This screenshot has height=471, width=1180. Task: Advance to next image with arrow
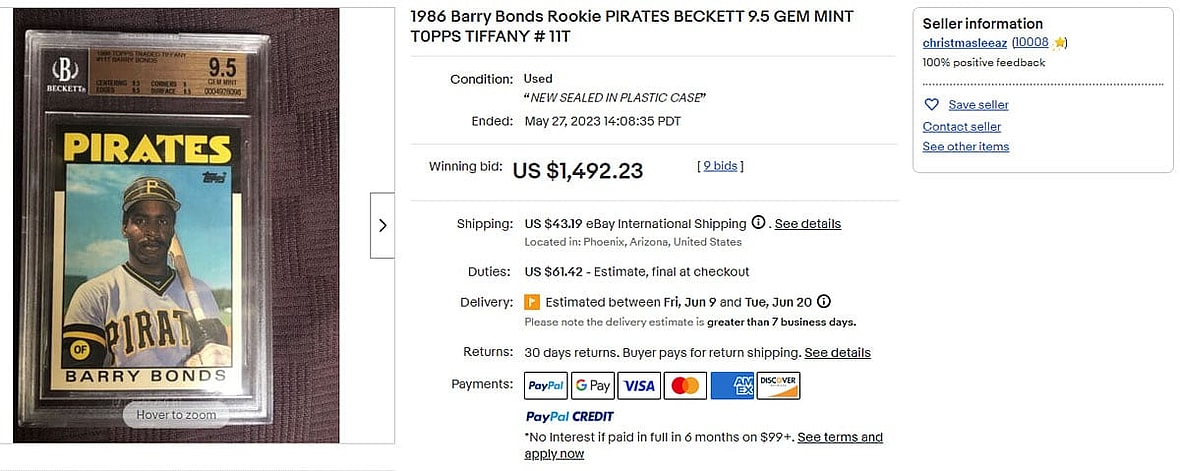point(382,225)
